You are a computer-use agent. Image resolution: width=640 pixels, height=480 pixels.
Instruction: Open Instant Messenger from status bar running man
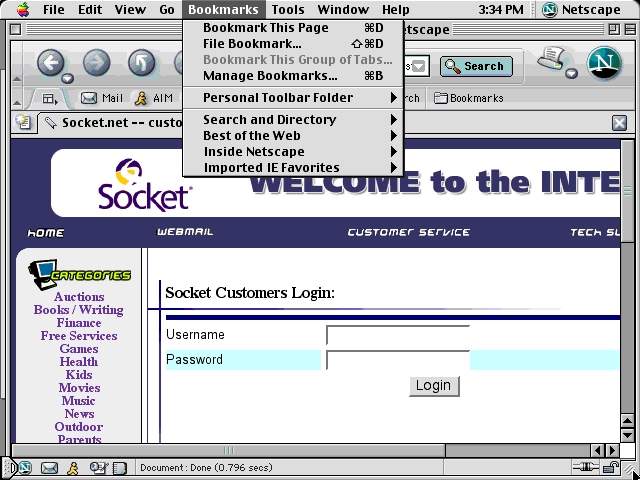[73, 467]
